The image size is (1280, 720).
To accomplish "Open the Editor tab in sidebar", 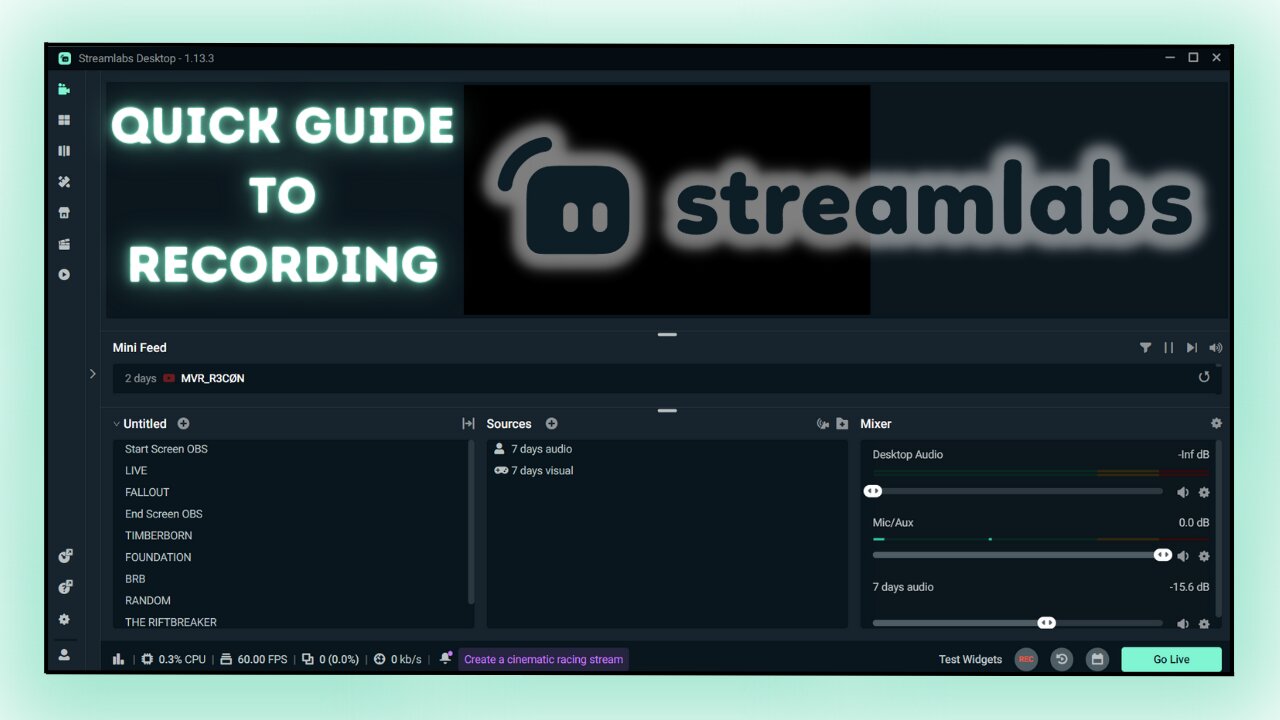I will tap(64, 89).
